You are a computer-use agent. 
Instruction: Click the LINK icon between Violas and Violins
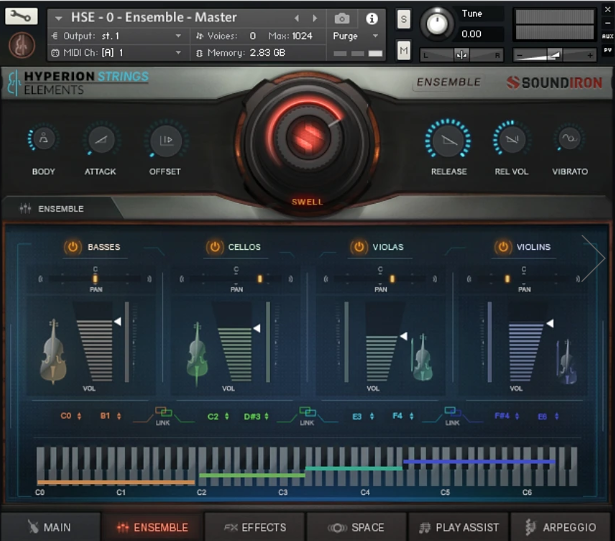tap(452, 412)
